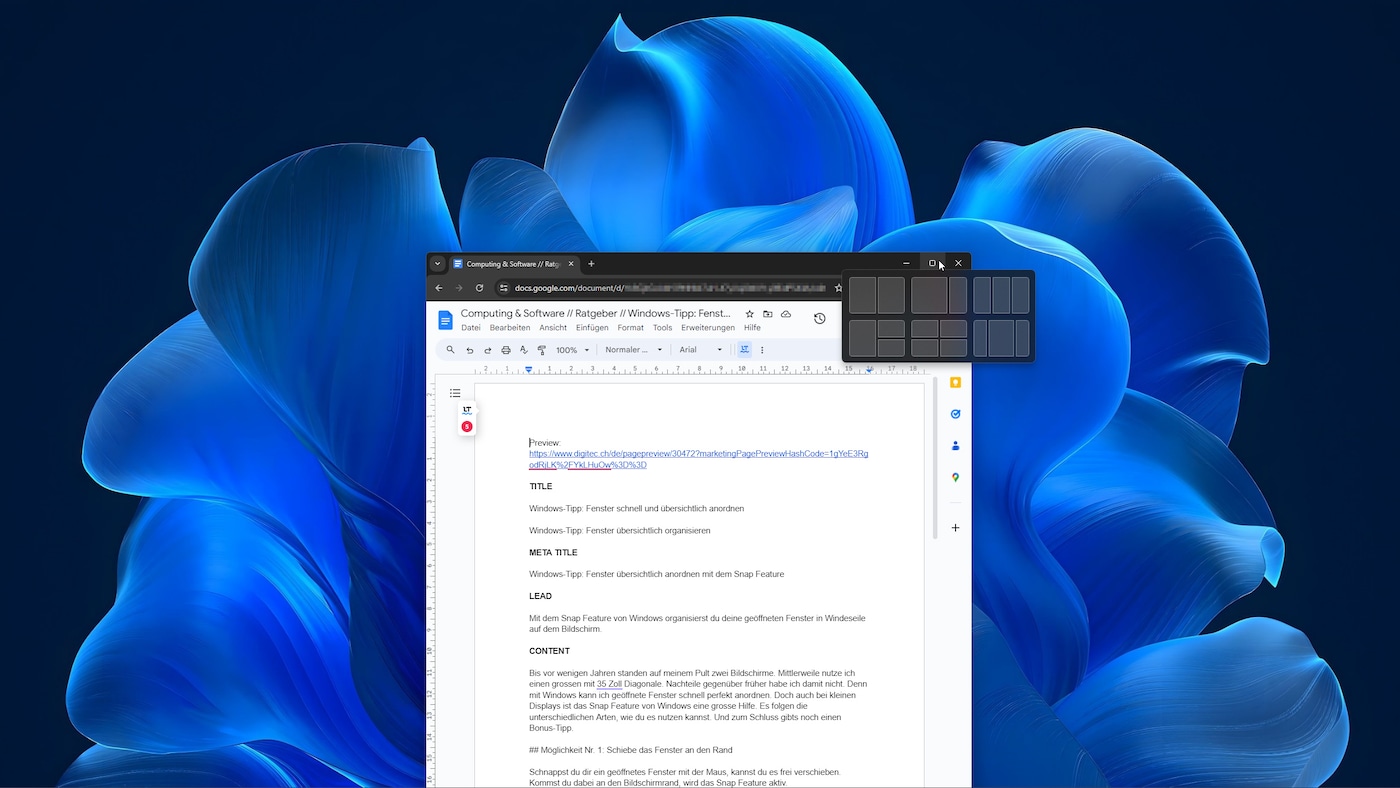The height and width of the screenshot is (788, 1400).
Task: Click the docs.google.com address bar
Action: (670, 288)
